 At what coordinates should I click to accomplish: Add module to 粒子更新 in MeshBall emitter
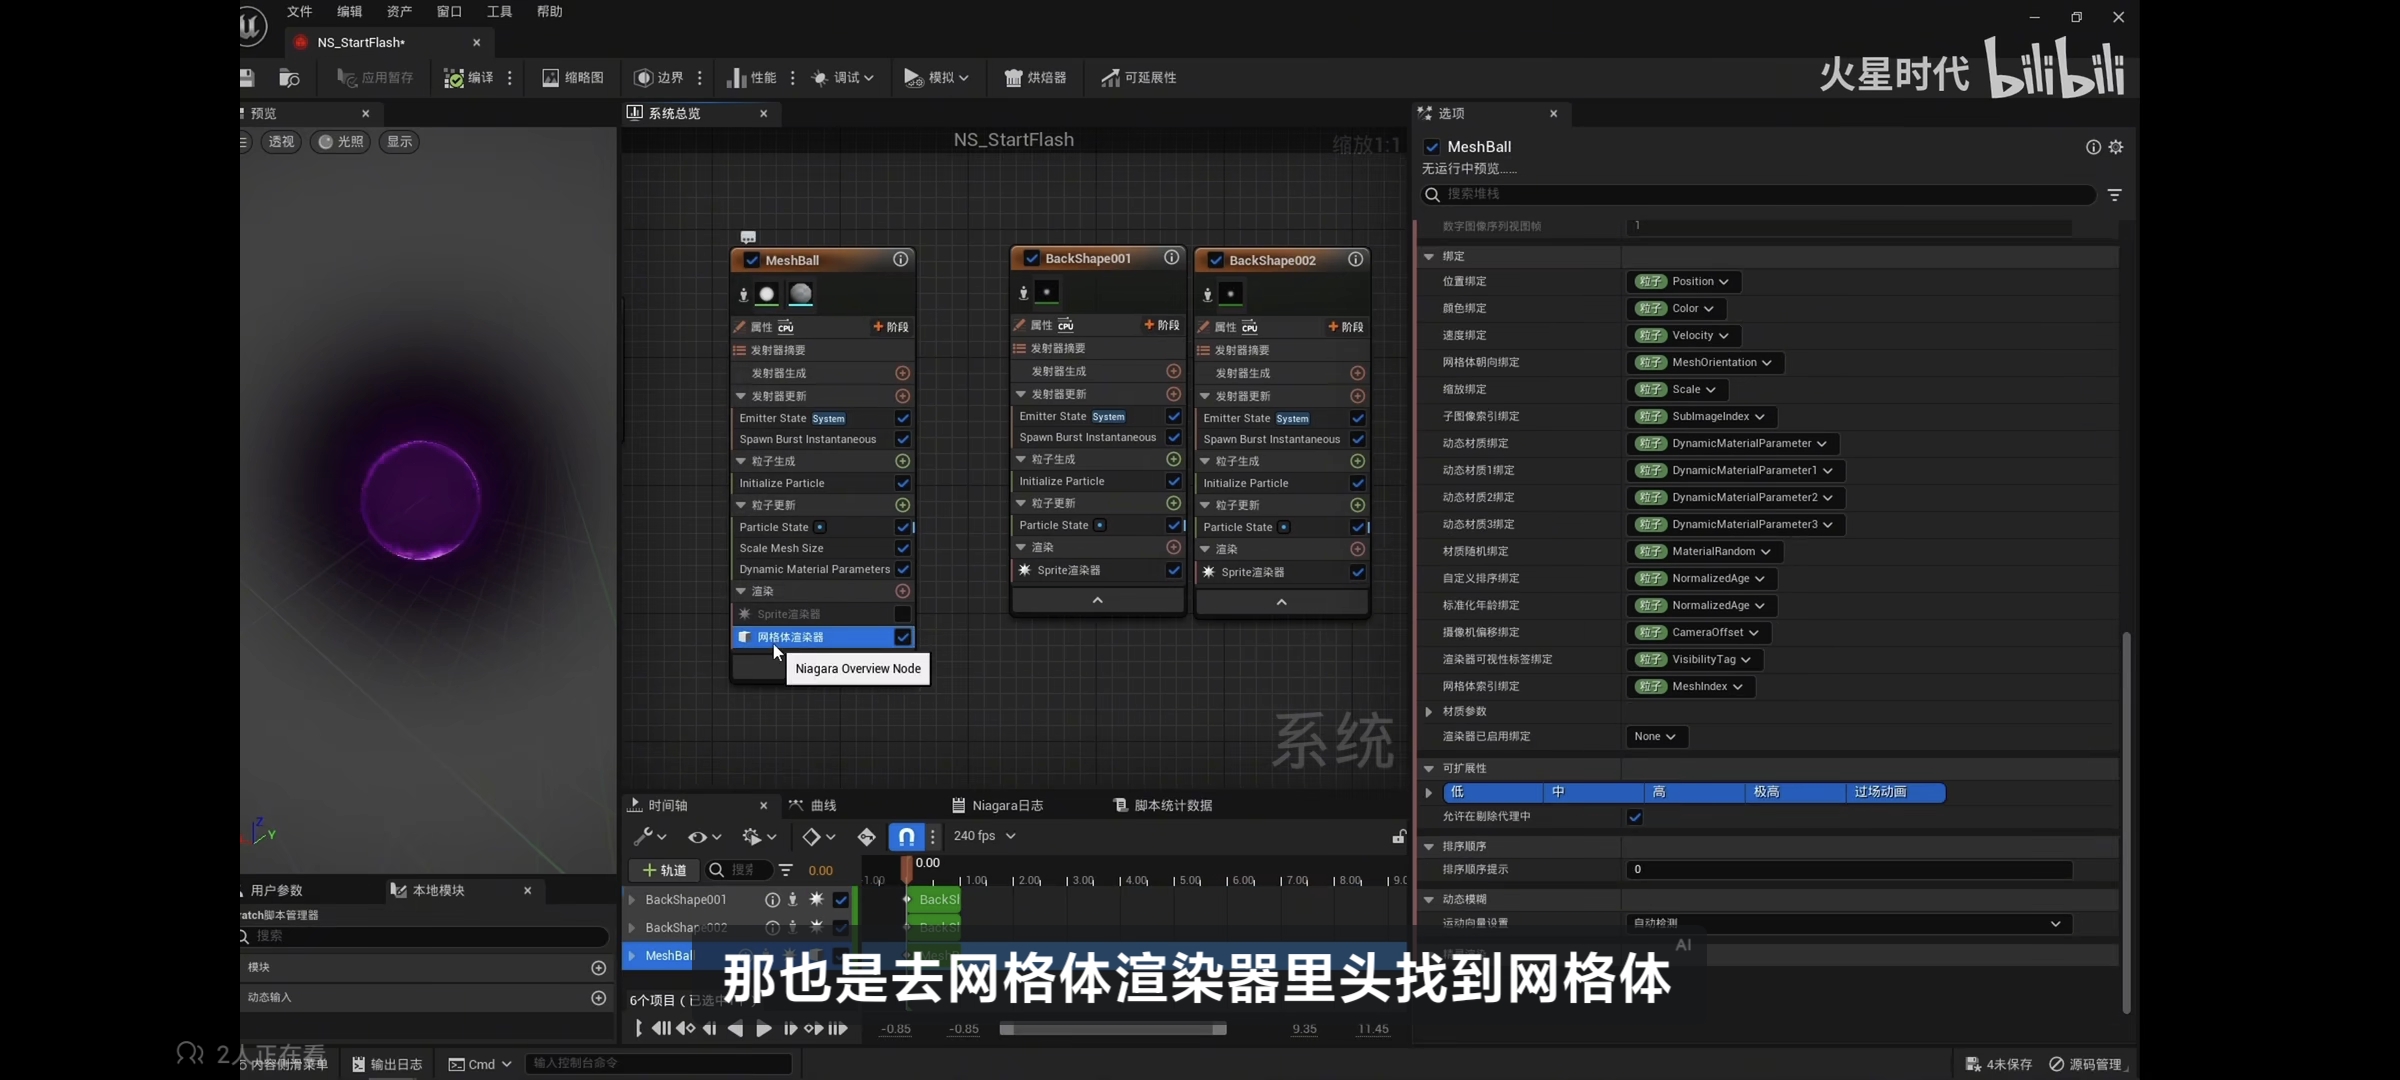[x=902, y=505]
